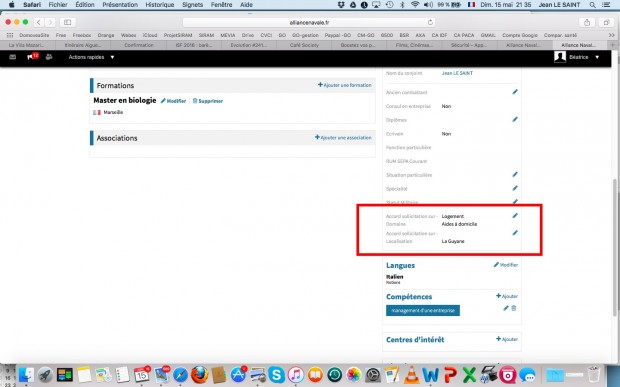Click the management d'une entreprise tag
620x387 pixels.
423,311
